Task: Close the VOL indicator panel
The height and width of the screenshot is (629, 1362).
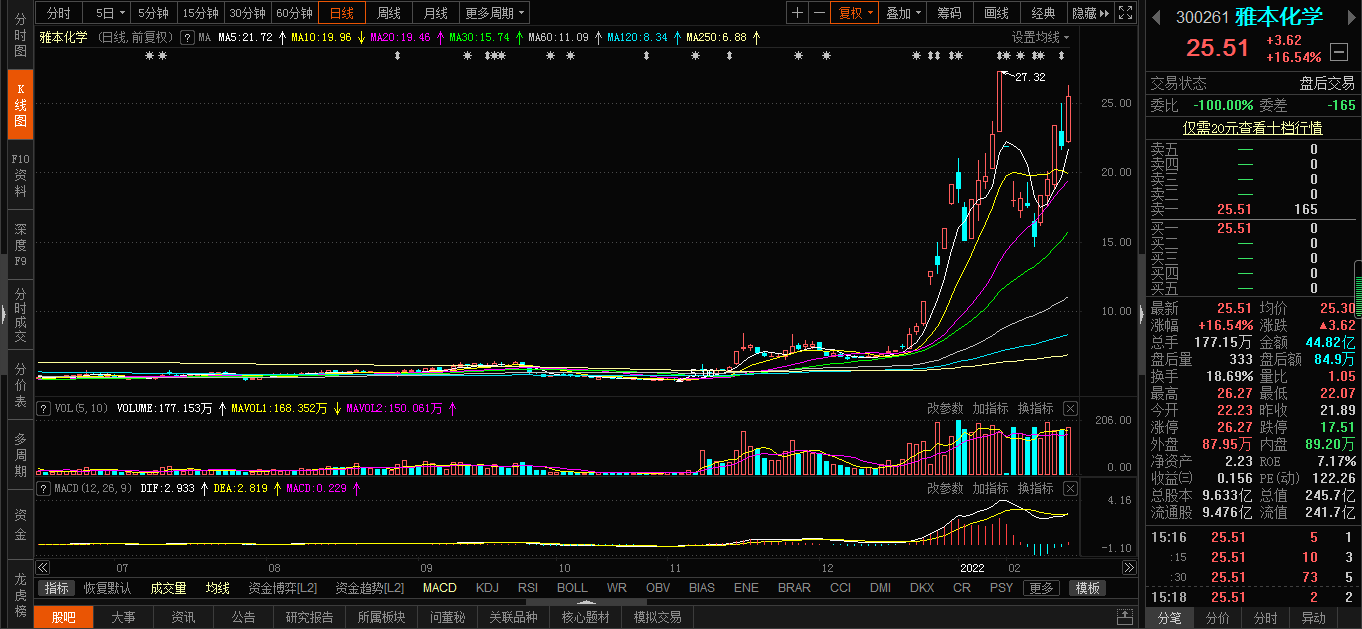Action: pos(1070,408)
